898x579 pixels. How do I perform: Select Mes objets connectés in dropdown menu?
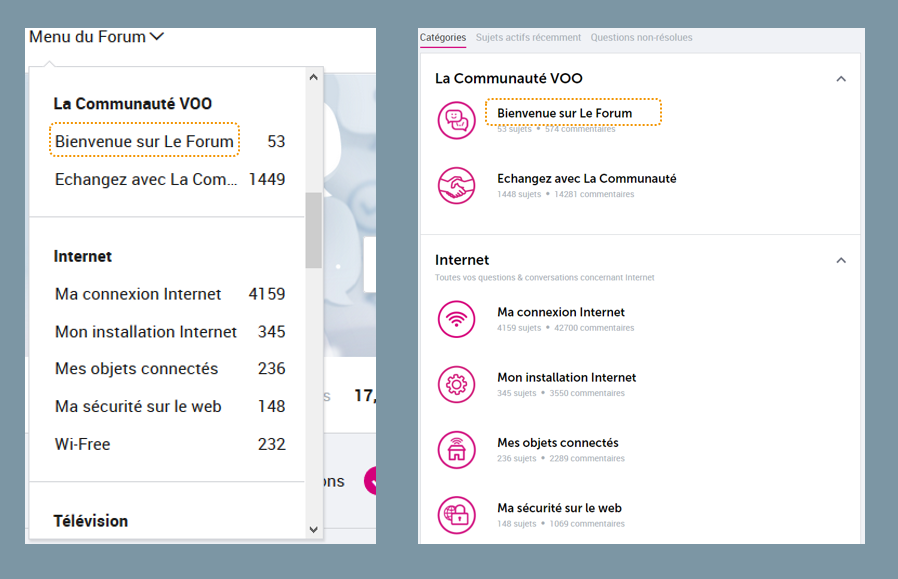click(x=136, y=368)
